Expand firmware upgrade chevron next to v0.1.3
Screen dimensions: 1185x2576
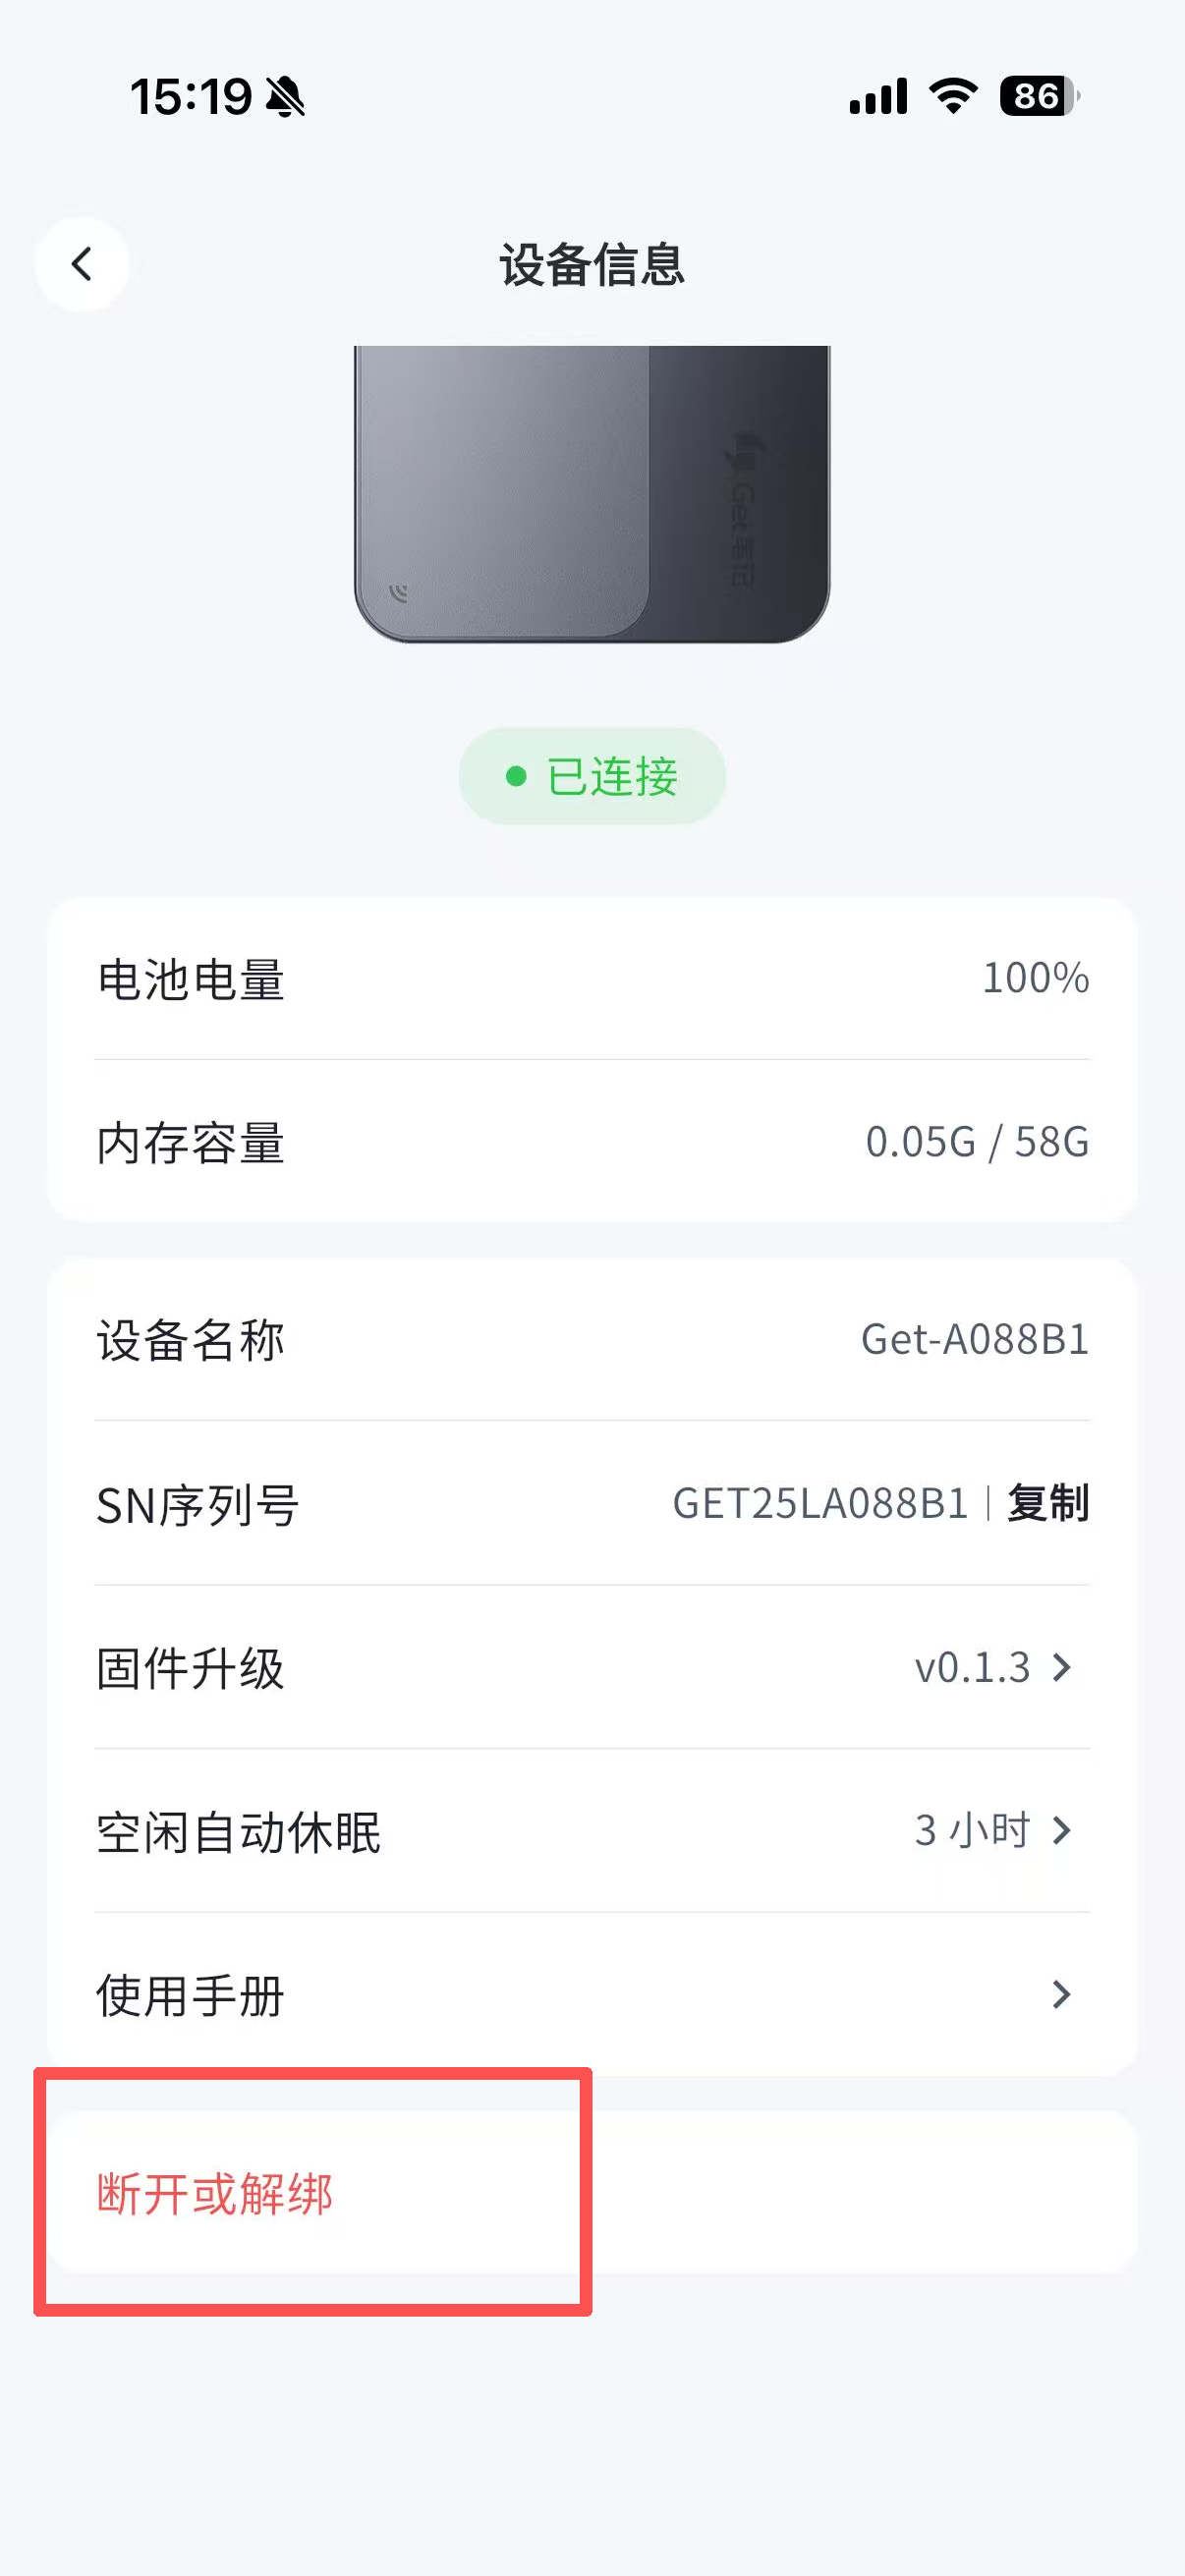(x=1062, y=1668)
